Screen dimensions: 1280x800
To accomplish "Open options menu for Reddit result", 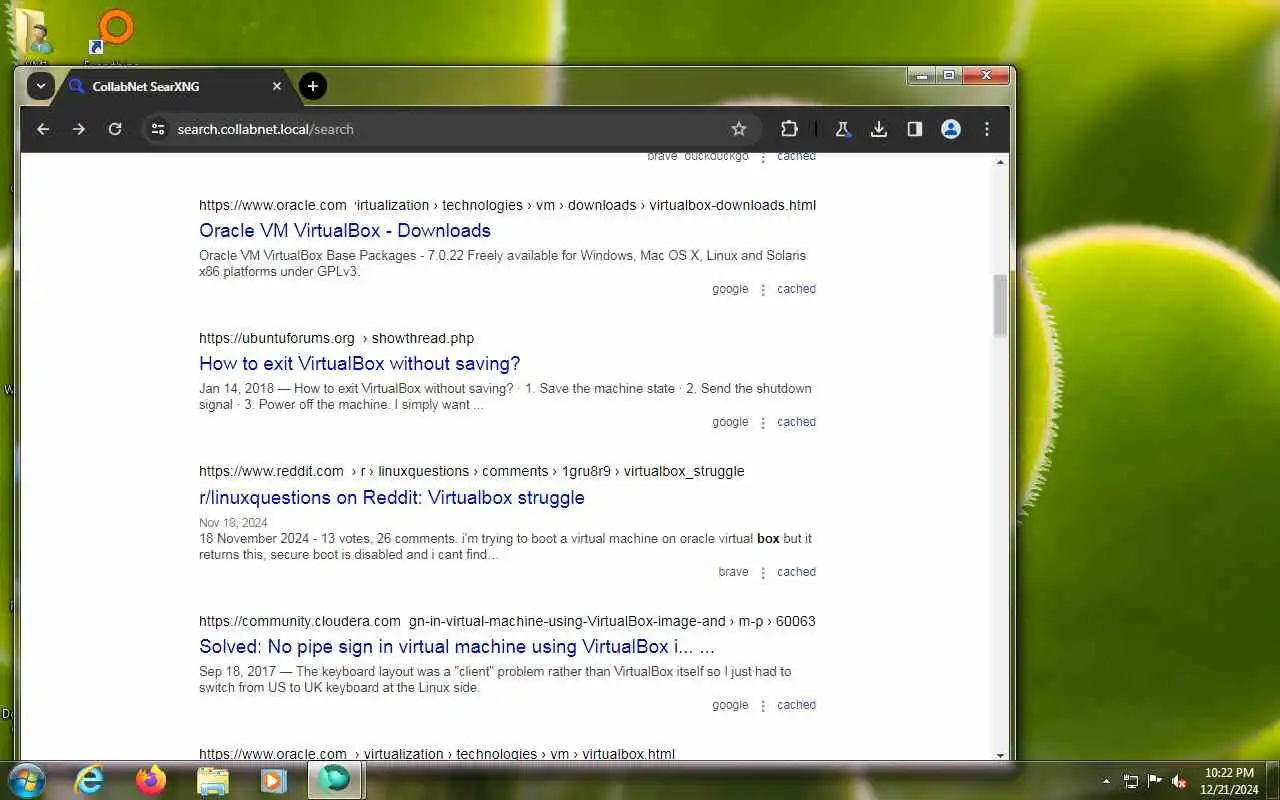I will [x=763, y=573].
